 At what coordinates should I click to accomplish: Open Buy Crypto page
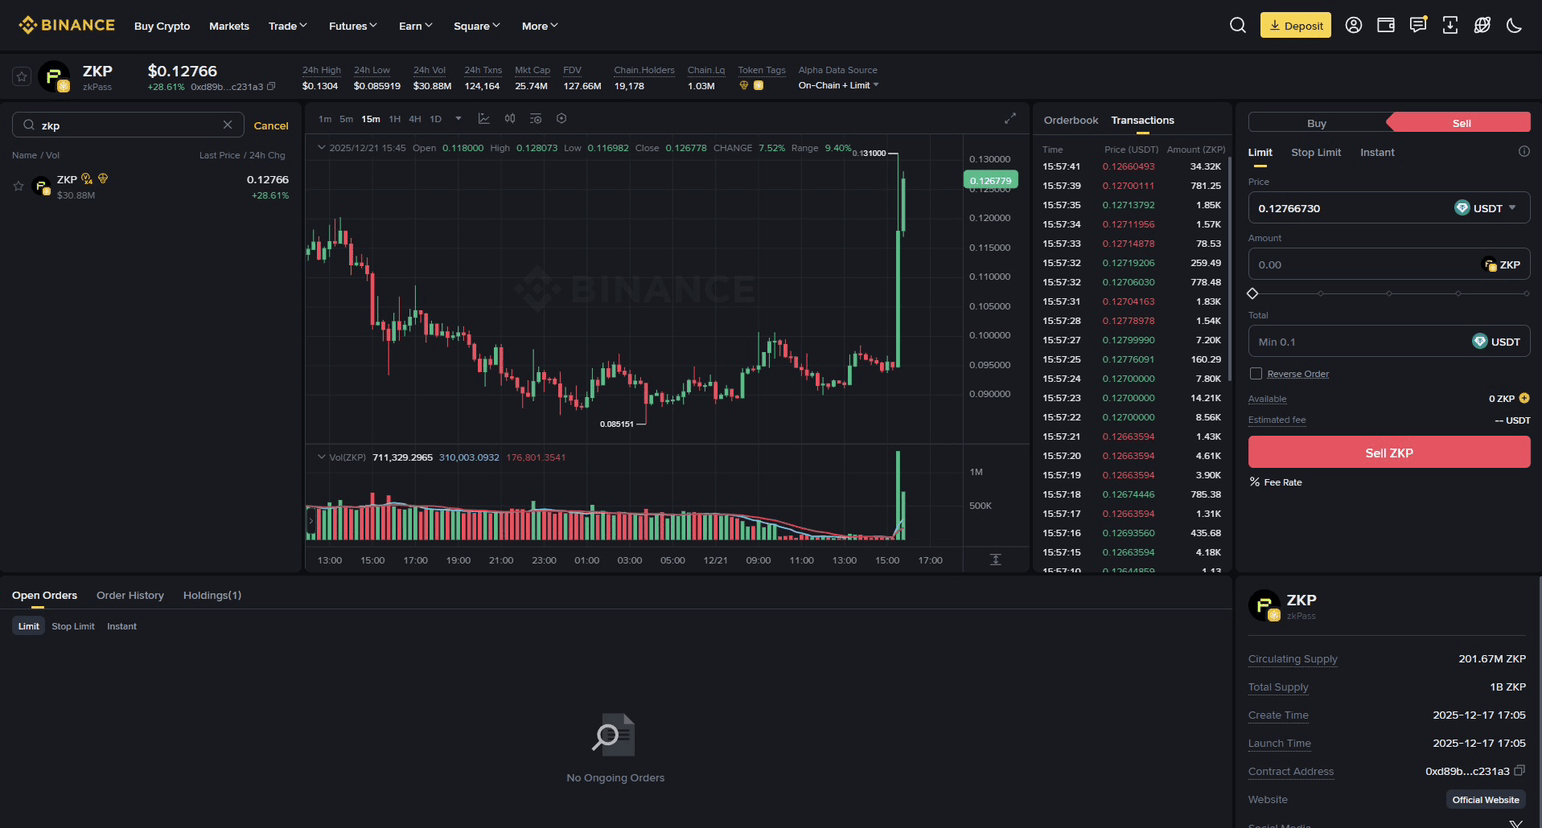click(x=162, y=26)
